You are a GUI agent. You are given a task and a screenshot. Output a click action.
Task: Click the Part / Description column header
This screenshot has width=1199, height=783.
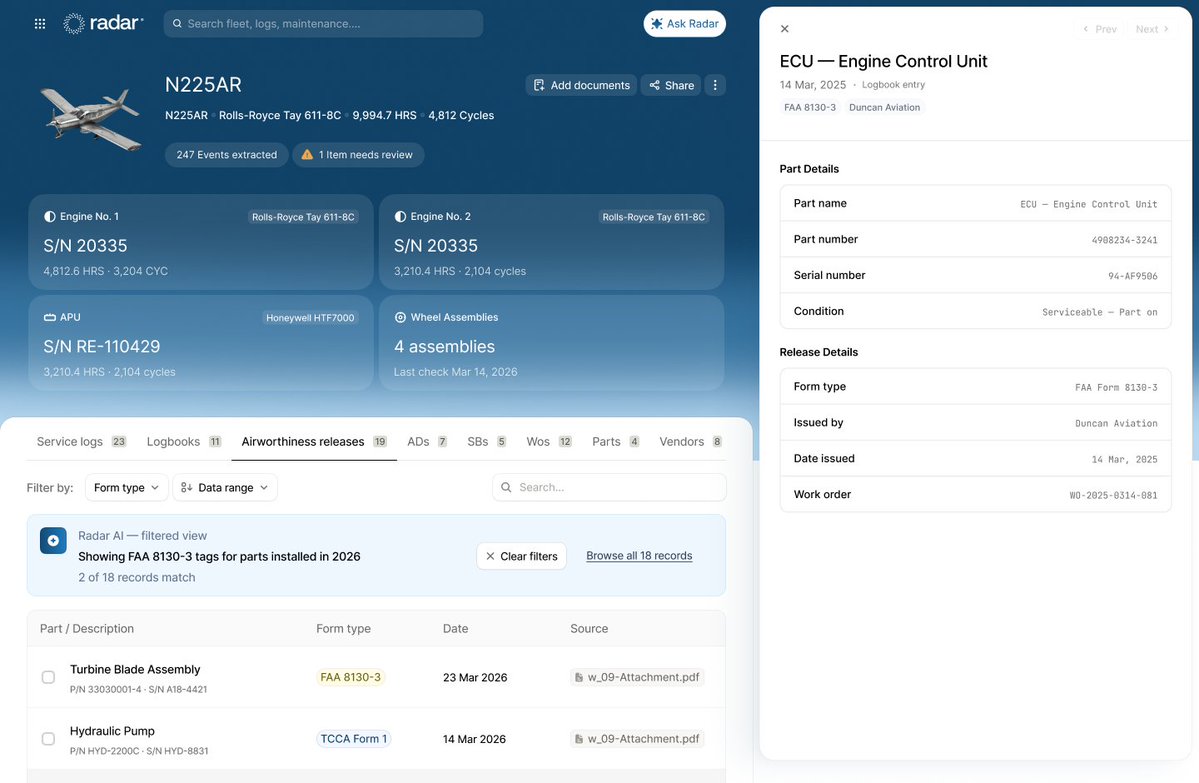(86, 629)
